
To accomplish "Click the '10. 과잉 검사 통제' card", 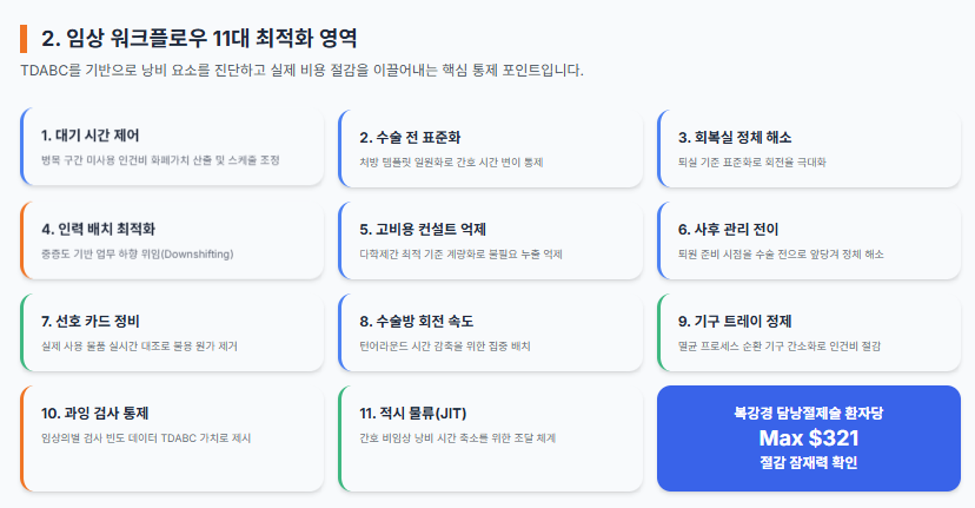I will 172,438.
